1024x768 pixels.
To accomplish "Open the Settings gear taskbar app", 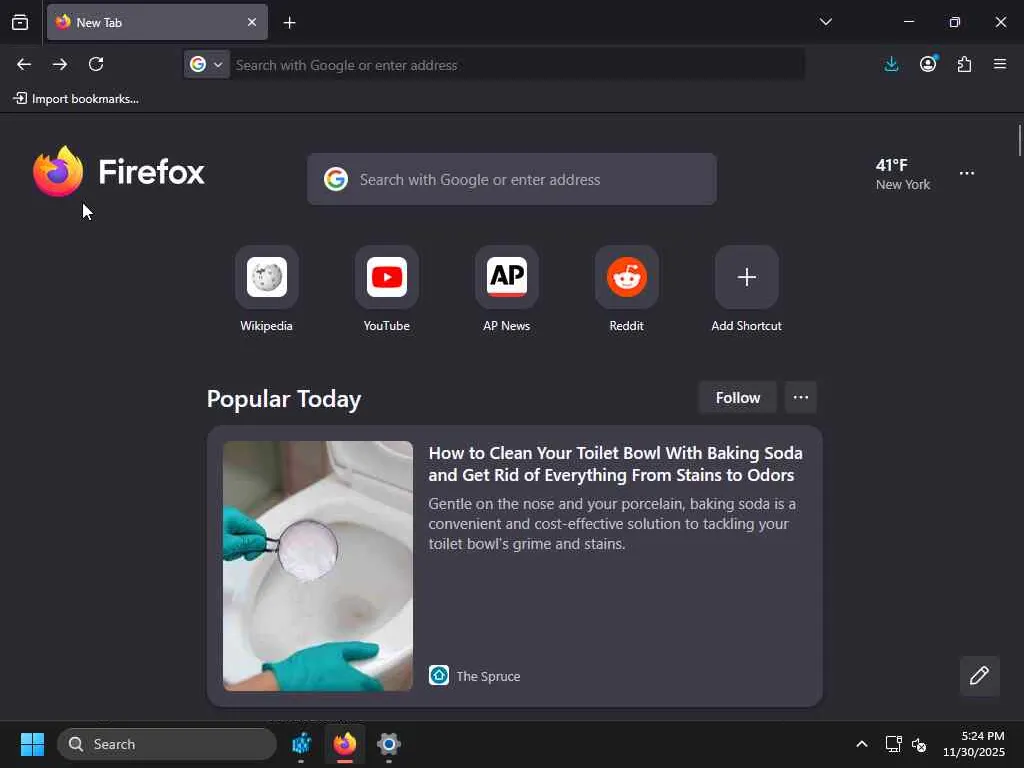I will 389,744.
